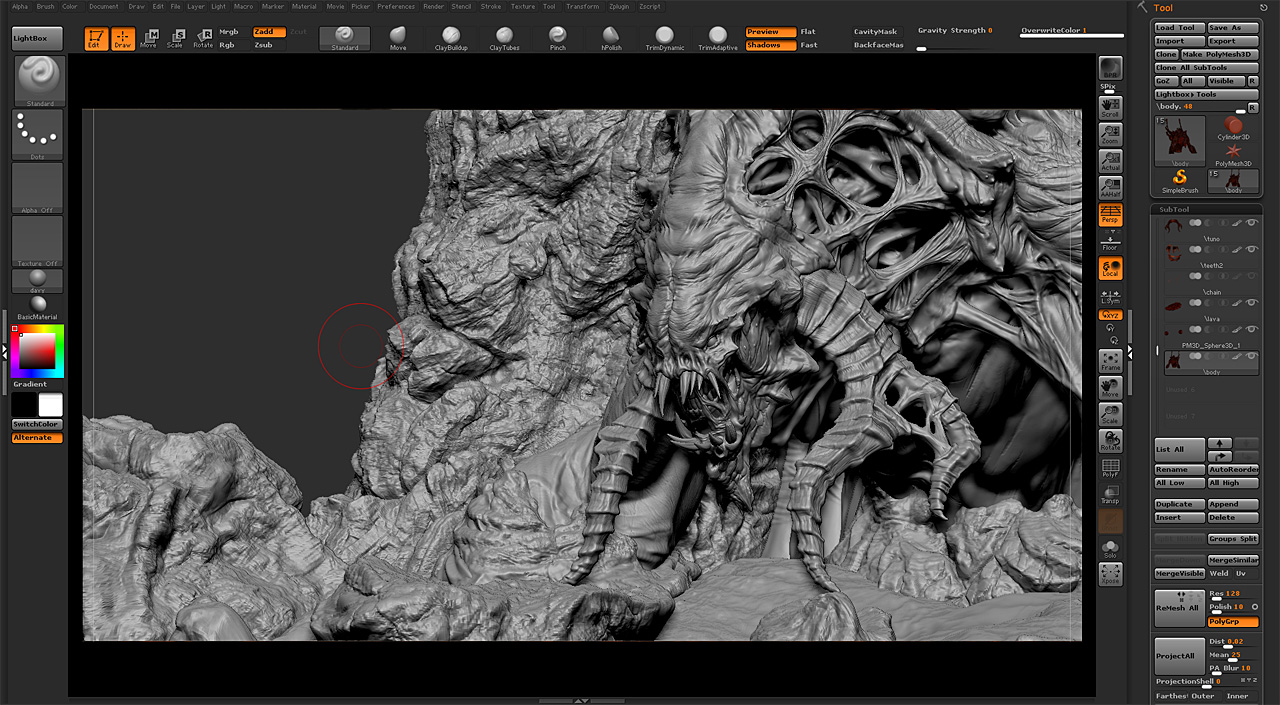Click the Actual size icon
Screen dimensions: 1280x705
(x=1110, y=162)
